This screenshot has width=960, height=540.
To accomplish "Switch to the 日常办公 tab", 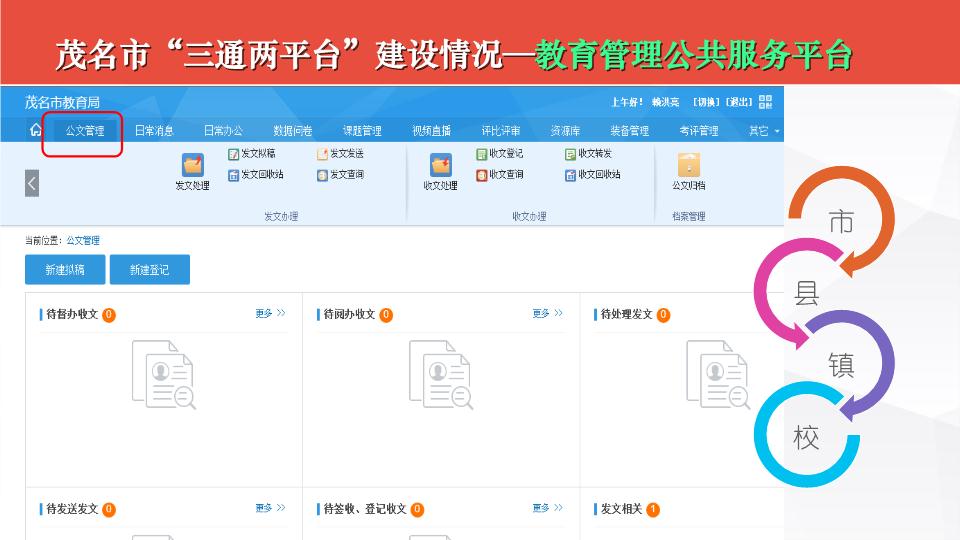I will pyautogui.click(x=223, y=131).
